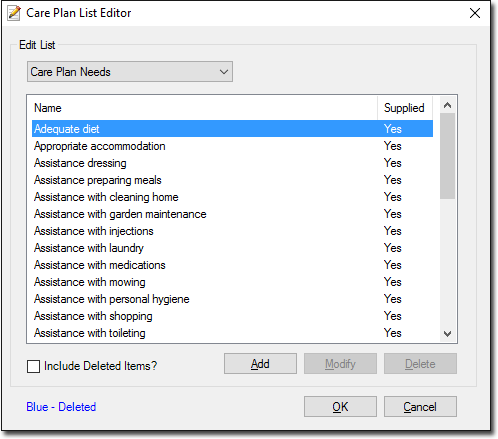Click the pencil notepad icon in title bar
The height and width of the screenshot is (439, 498).
(14, 13)
